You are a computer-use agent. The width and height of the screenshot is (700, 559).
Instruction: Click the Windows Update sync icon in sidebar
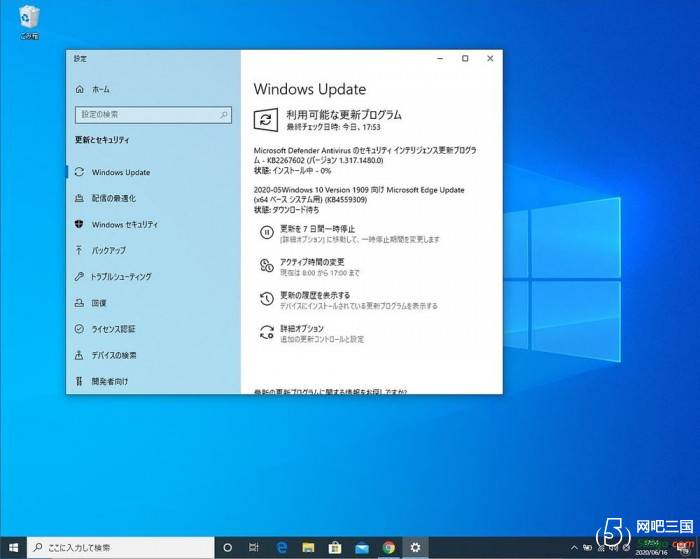[x=79, y=172]
